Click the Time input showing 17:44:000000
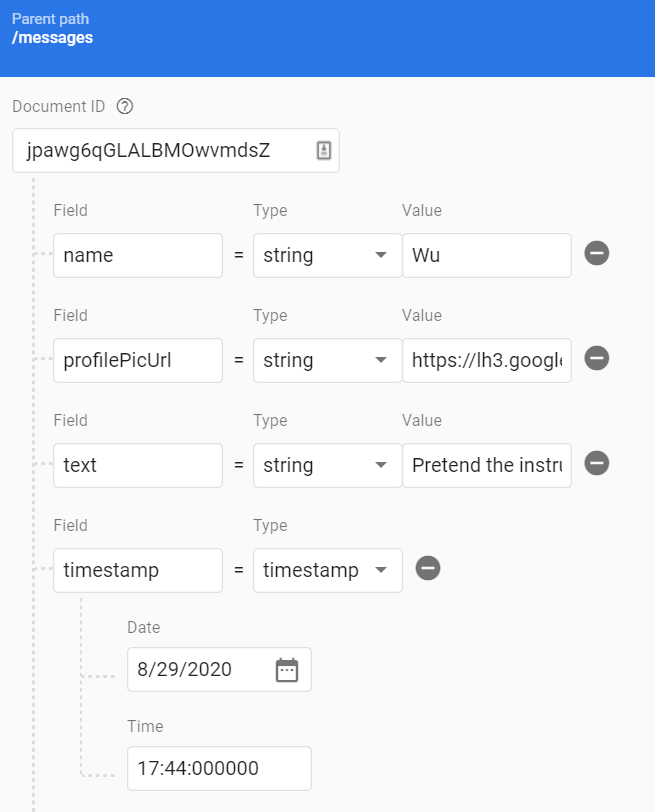Screen dimensions: 655x812 pos(218,769)
